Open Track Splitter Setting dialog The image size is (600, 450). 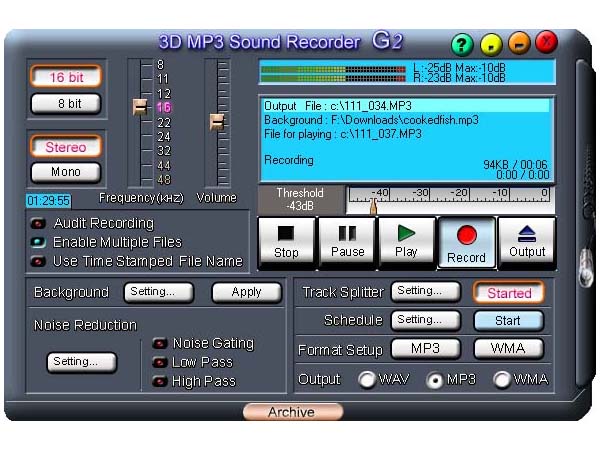coord(426,292)
